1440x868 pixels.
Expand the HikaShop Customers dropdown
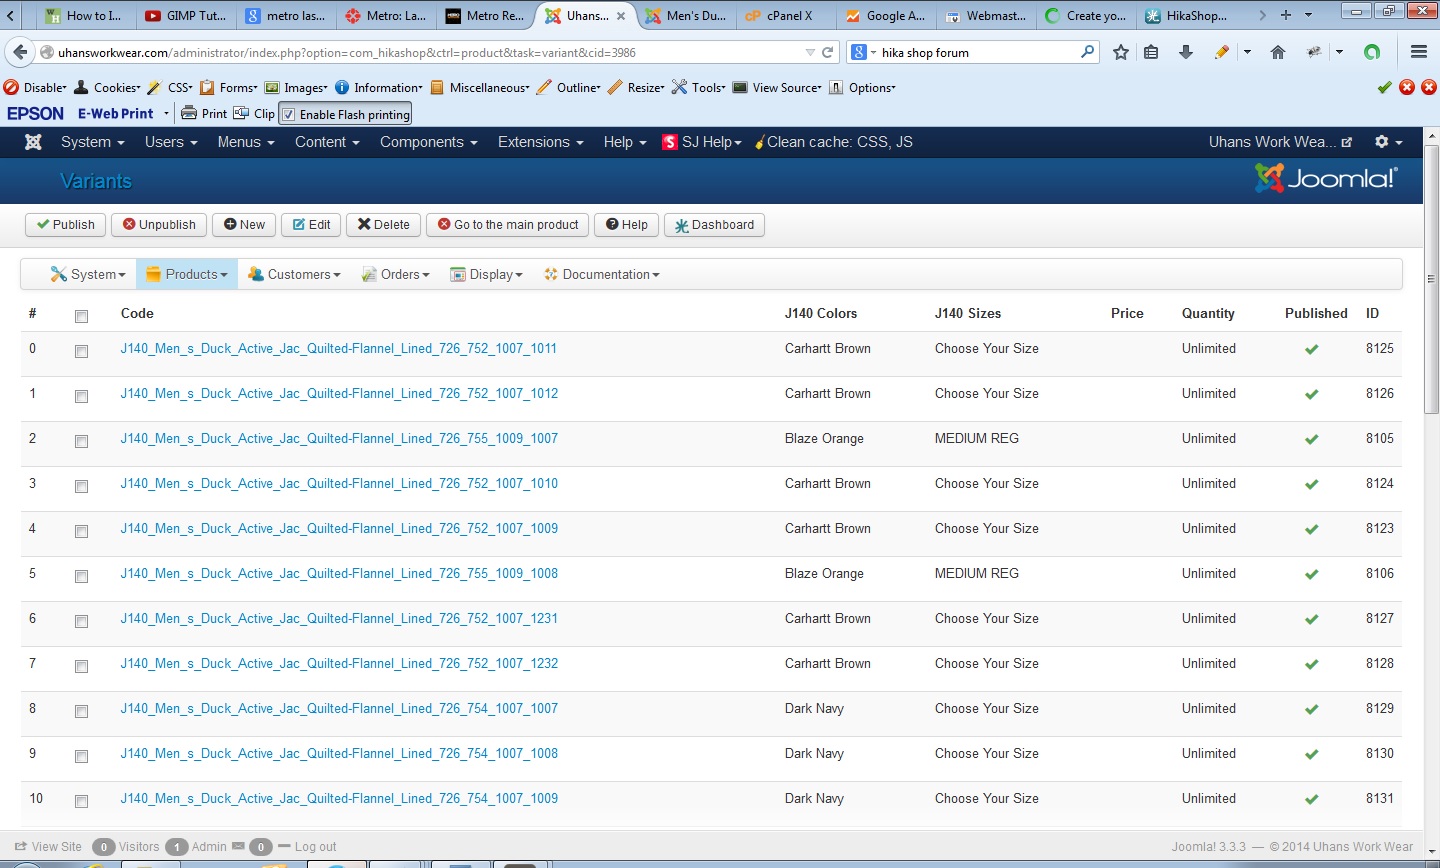[294, 274]
